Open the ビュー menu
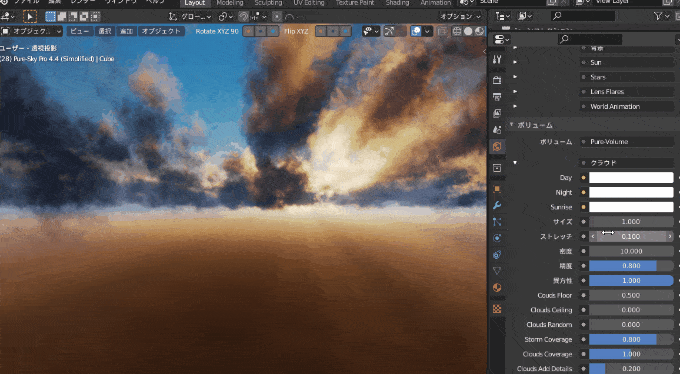Screen dimensions: 680x374 pos(80,31)
